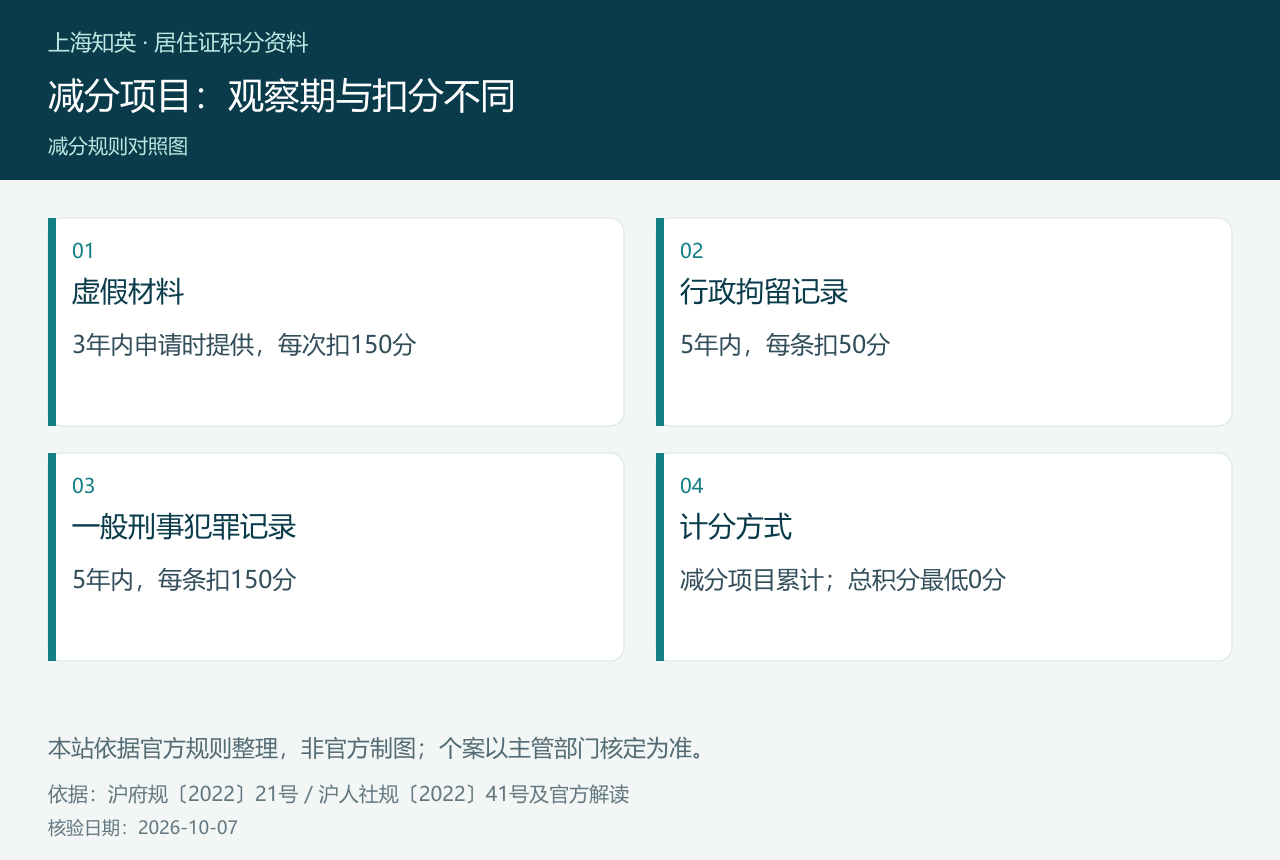Click card number '02'

(692, 251)
